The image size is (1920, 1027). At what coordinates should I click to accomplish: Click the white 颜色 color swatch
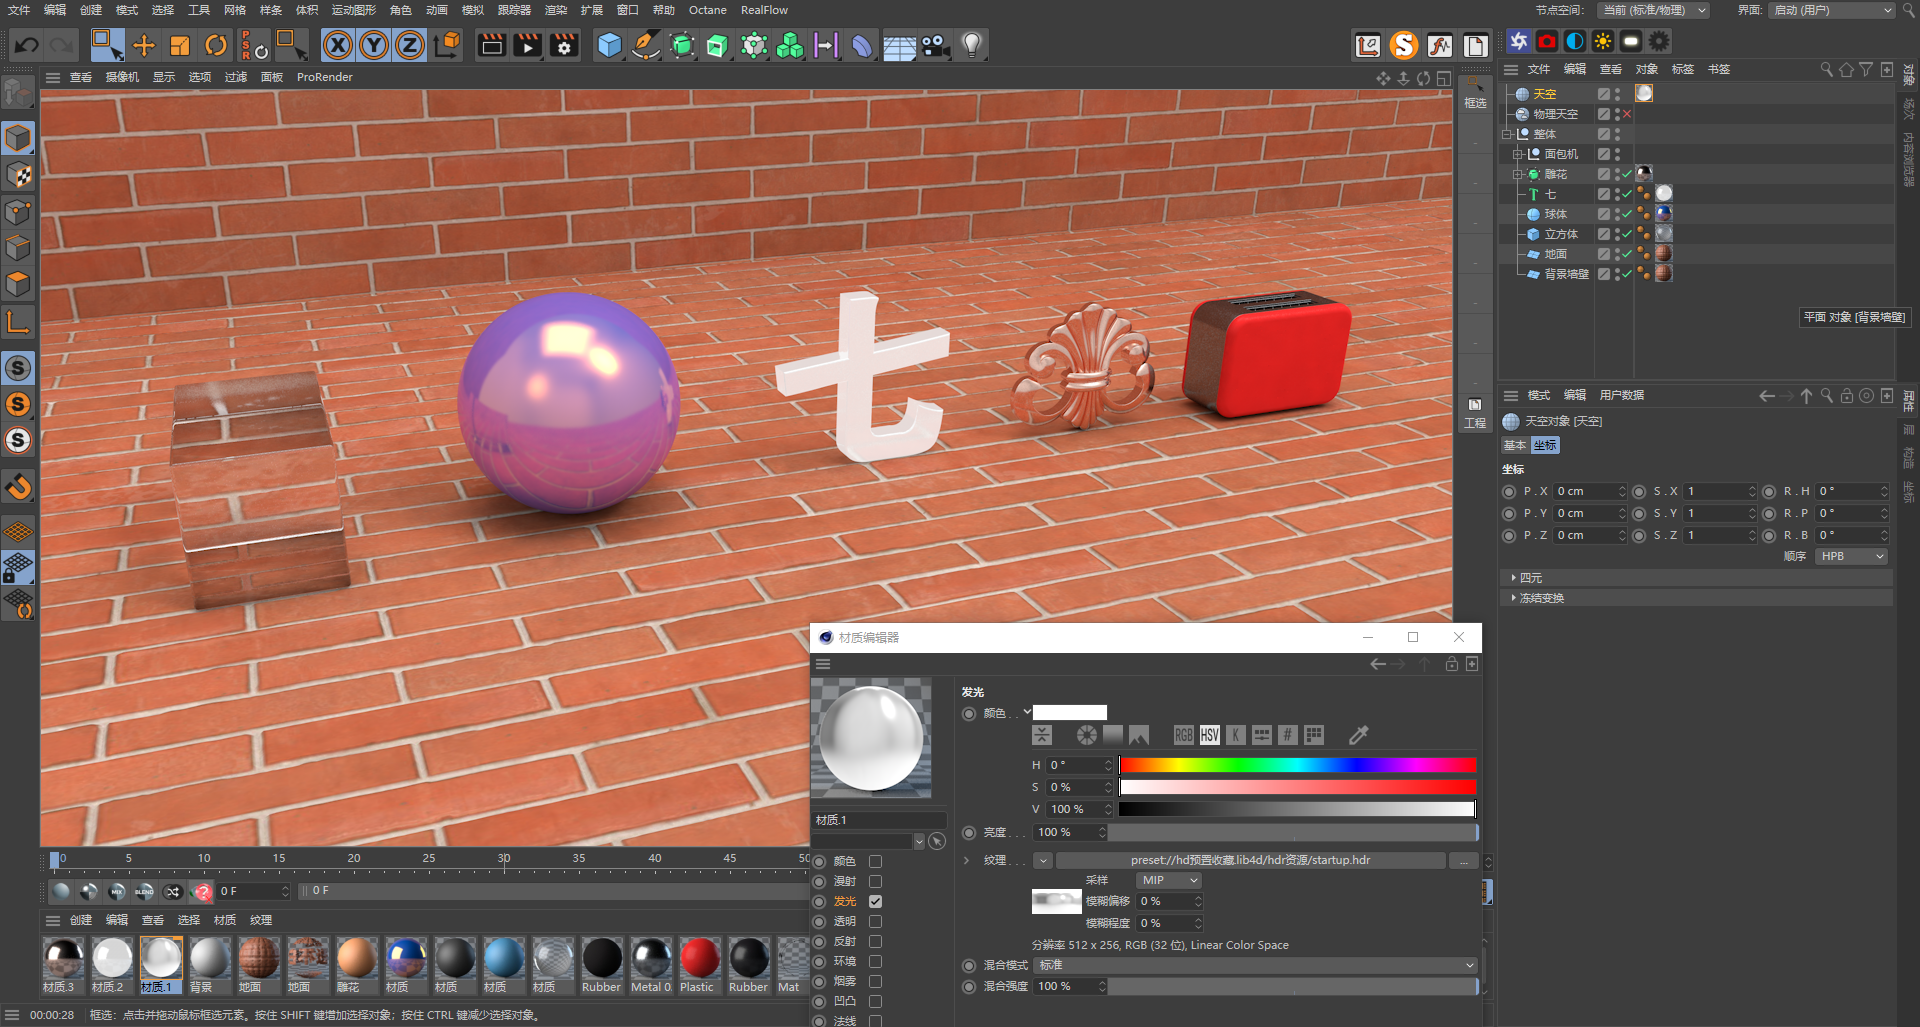pyautogui.click(x=1070, y=713)
